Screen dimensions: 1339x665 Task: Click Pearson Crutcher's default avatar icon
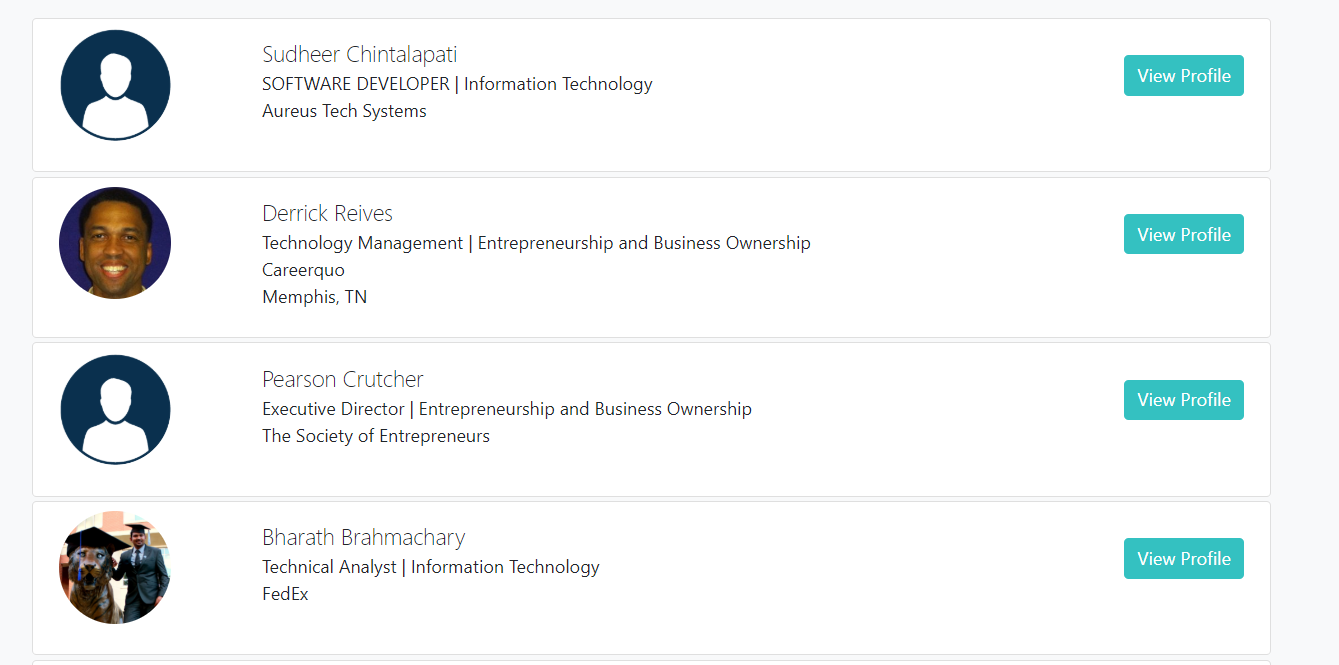tap(115, 410)
